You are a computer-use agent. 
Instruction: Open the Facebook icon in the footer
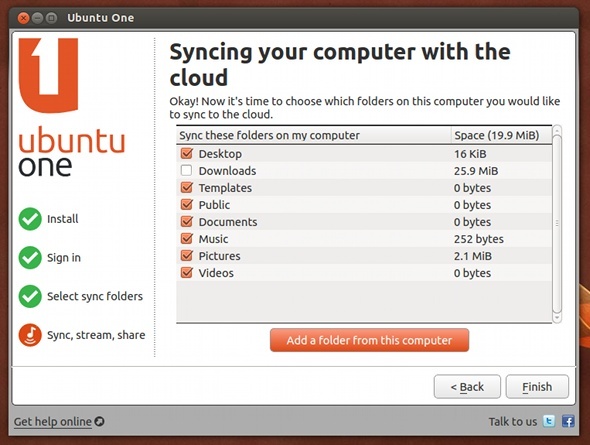point(567,421)
